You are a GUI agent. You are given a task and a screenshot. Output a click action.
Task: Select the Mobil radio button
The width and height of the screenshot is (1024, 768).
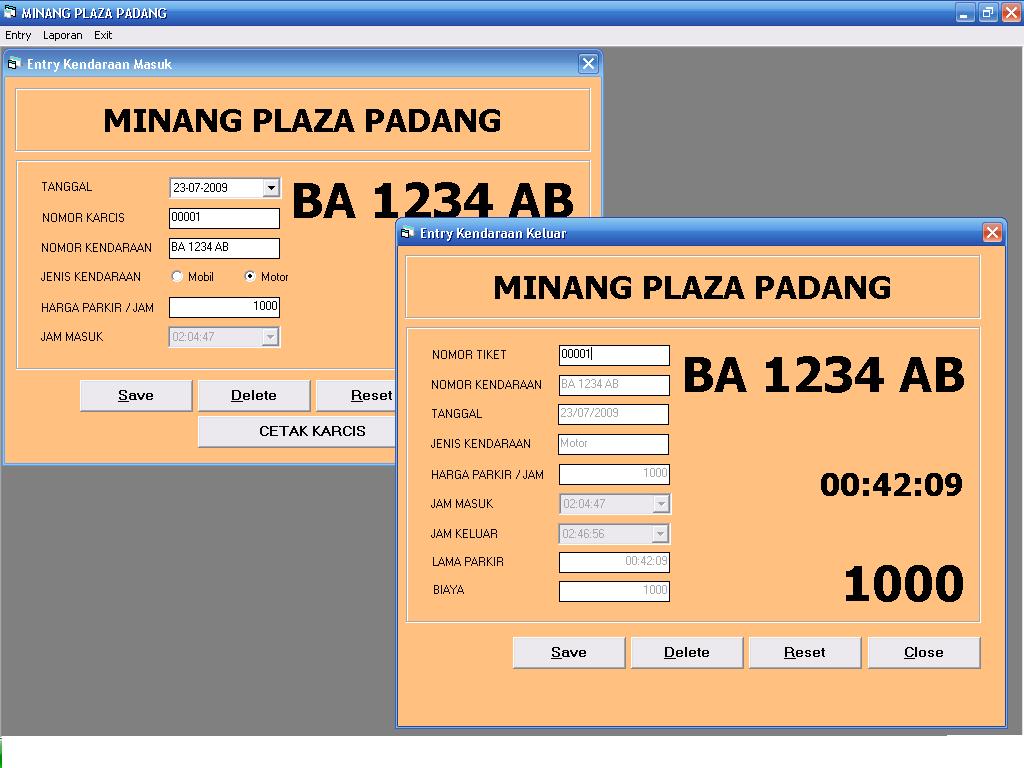[x=177, y=276]
